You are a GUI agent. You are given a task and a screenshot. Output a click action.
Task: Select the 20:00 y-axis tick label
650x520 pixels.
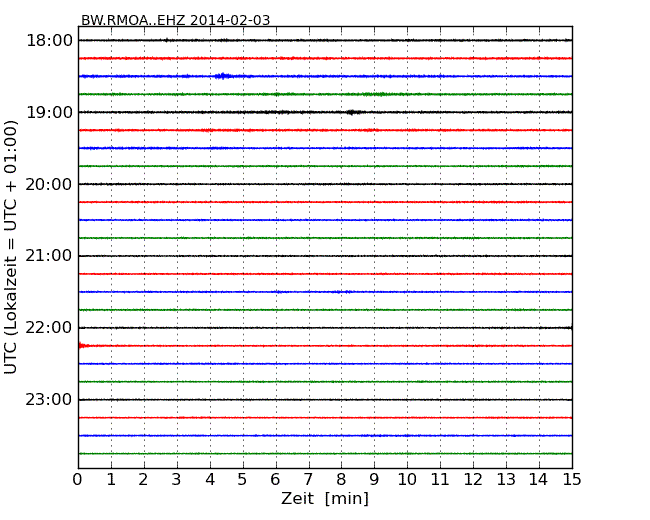(x=48, y=184)
